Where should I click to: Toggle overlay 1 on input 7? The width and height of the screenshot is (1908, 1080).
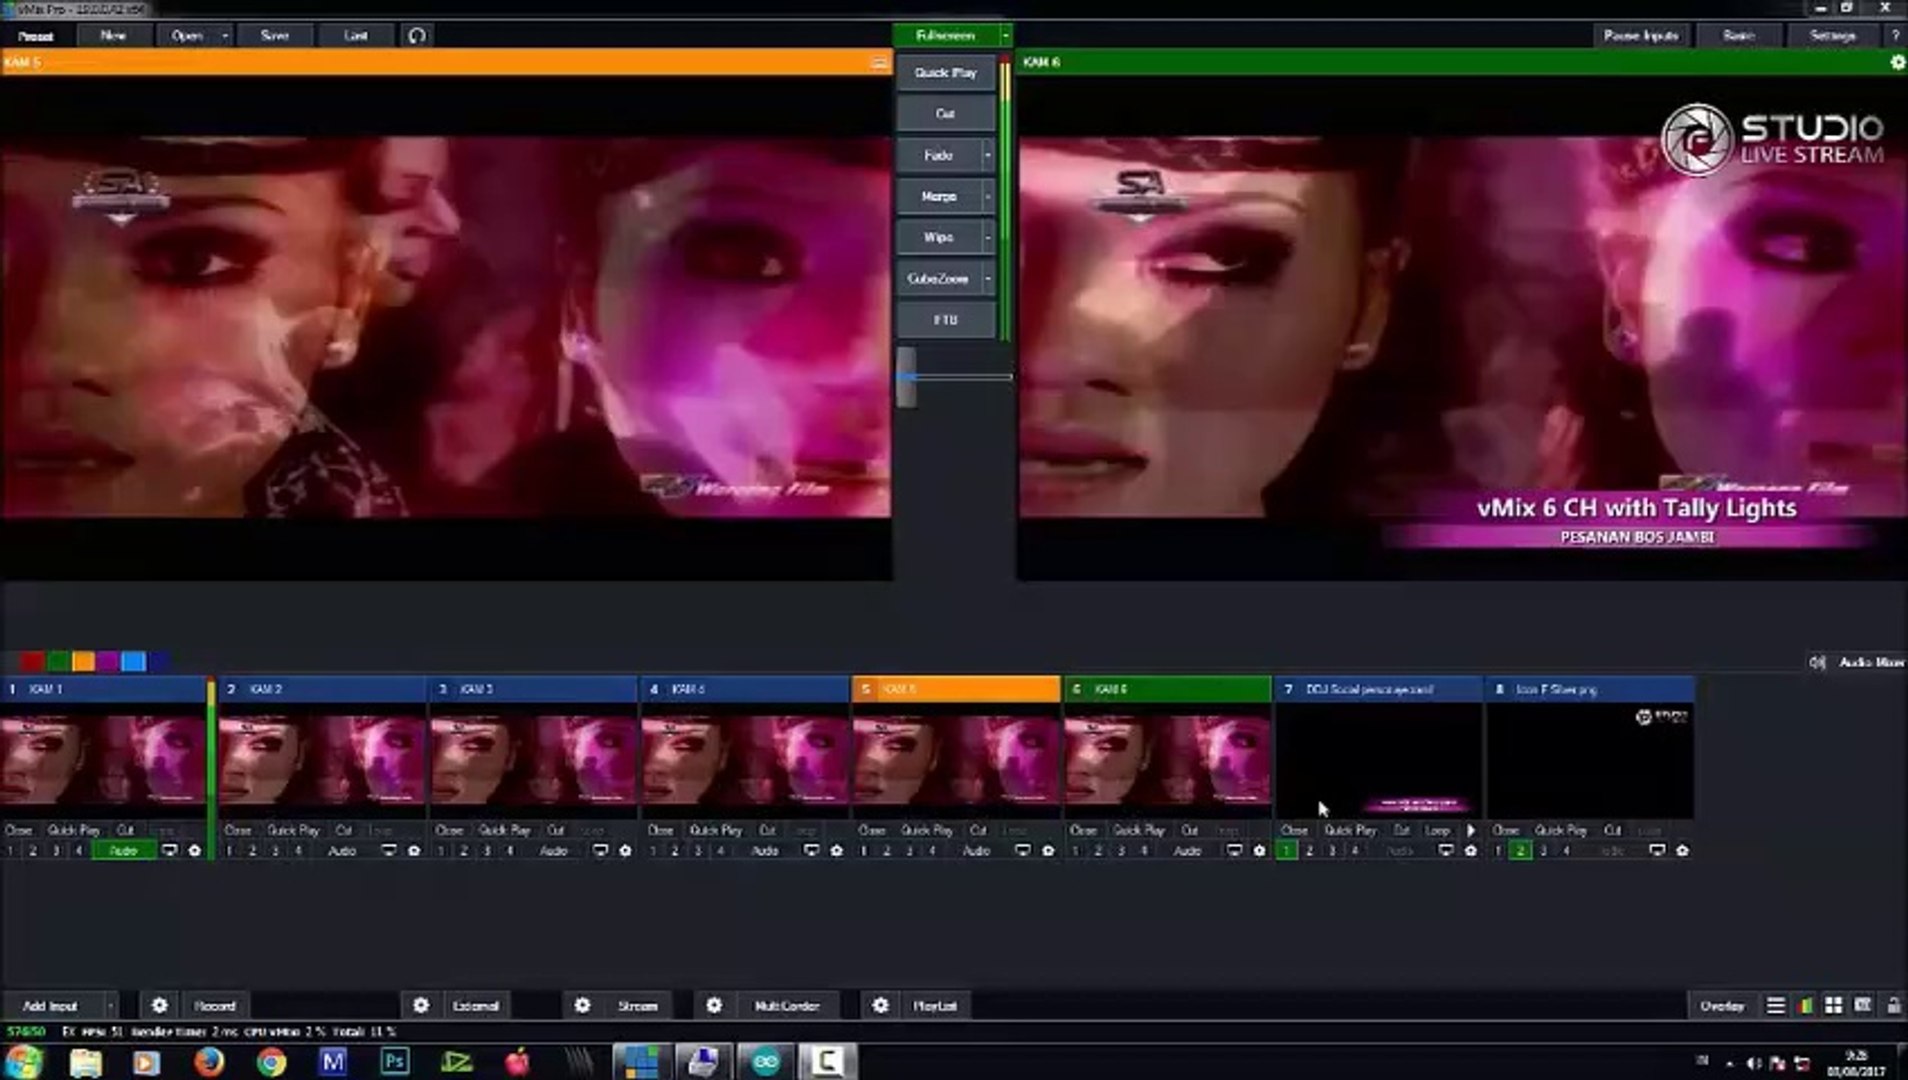pos(1286,850)
